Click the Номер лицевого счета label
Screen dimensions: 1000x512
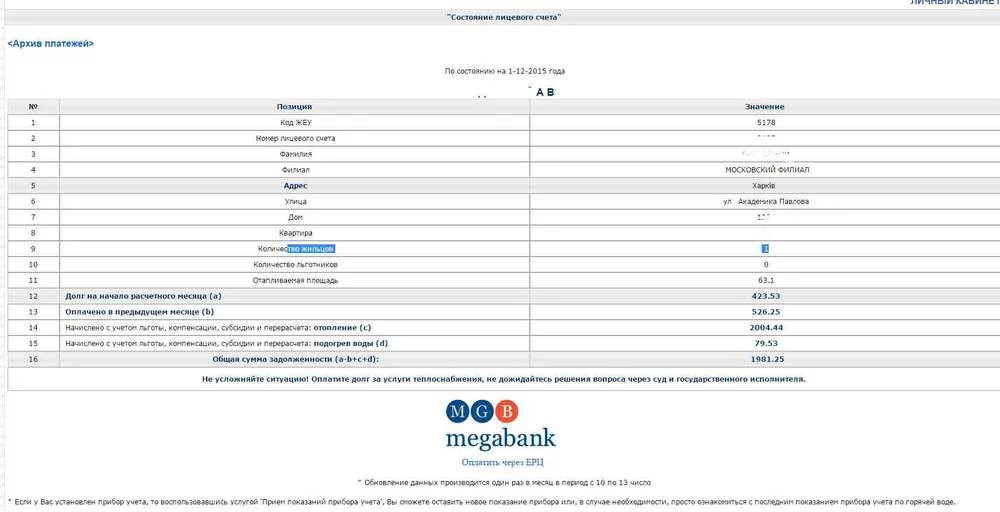[x=295, y=138]
